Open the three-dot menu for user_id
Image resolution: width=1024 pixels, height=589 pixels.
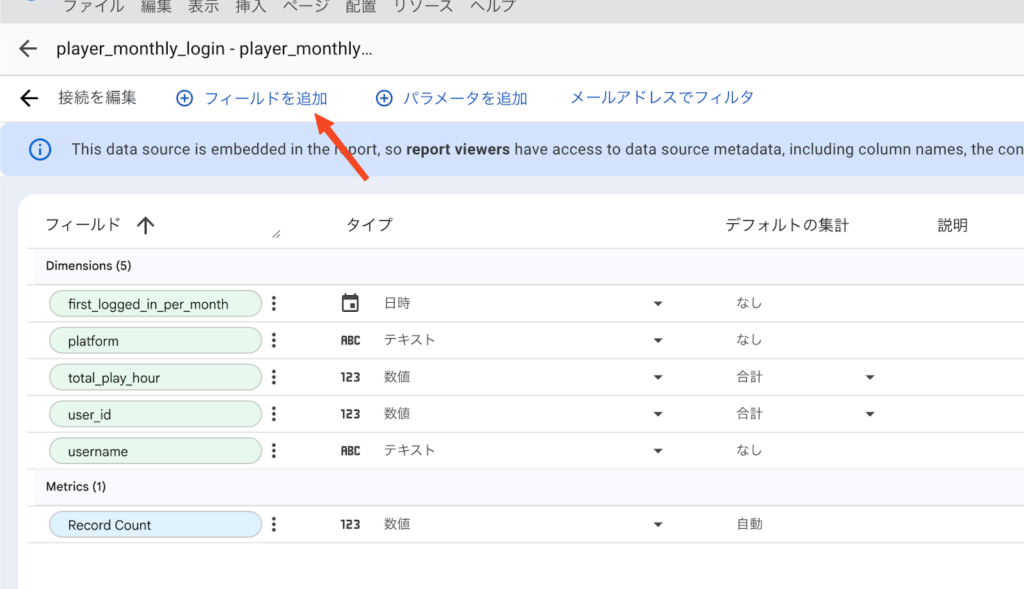click(x=274, y=414)
